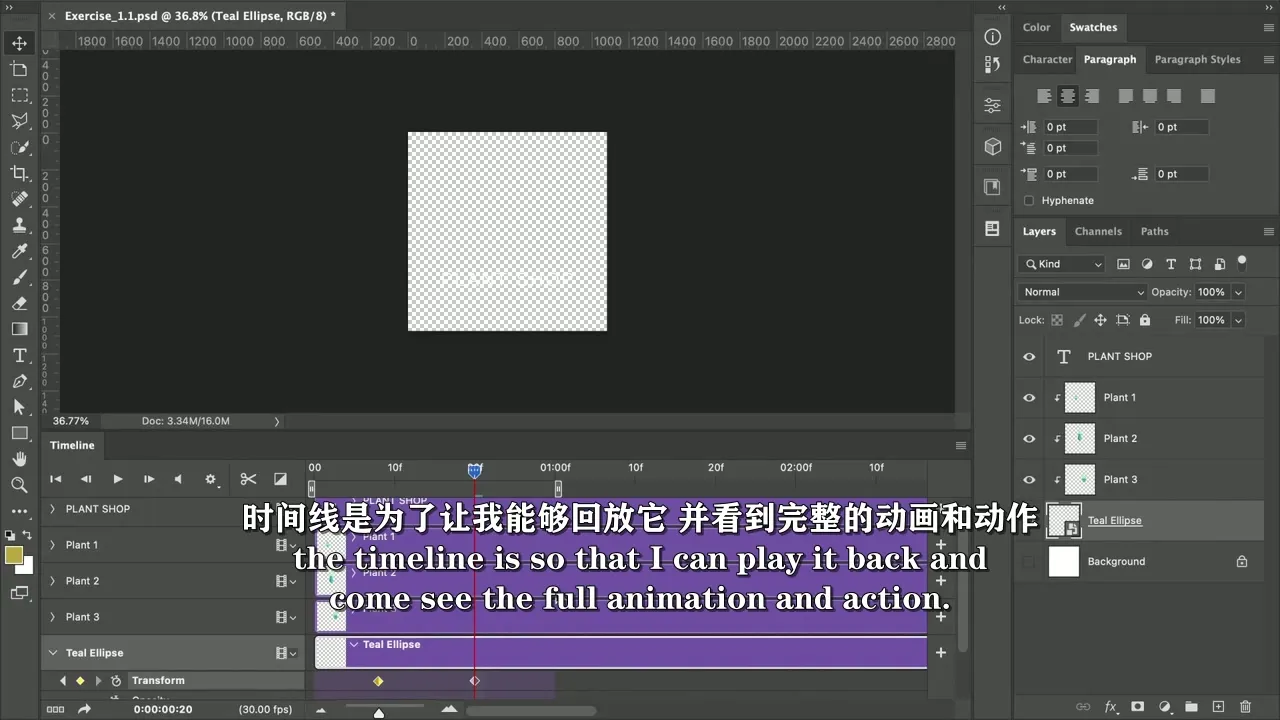Select the Crop tool
Viewport: 1280px width, 720px height.
(x=19, y=173)
